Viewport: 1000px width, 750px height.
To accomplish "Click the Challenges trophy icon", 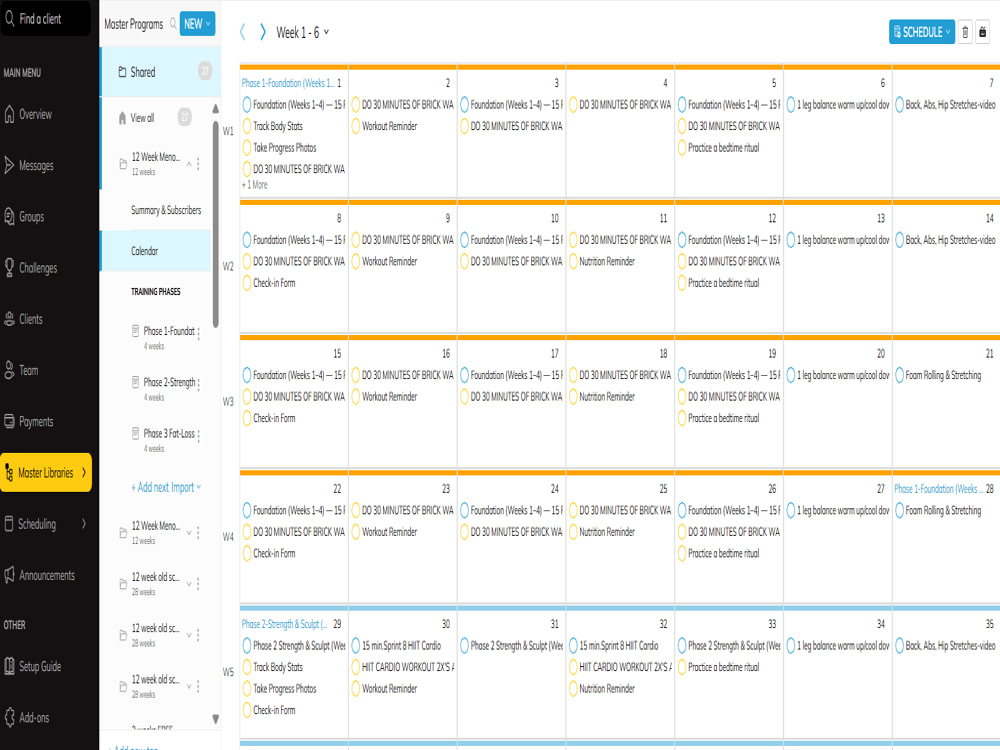I will pos(10,268).
